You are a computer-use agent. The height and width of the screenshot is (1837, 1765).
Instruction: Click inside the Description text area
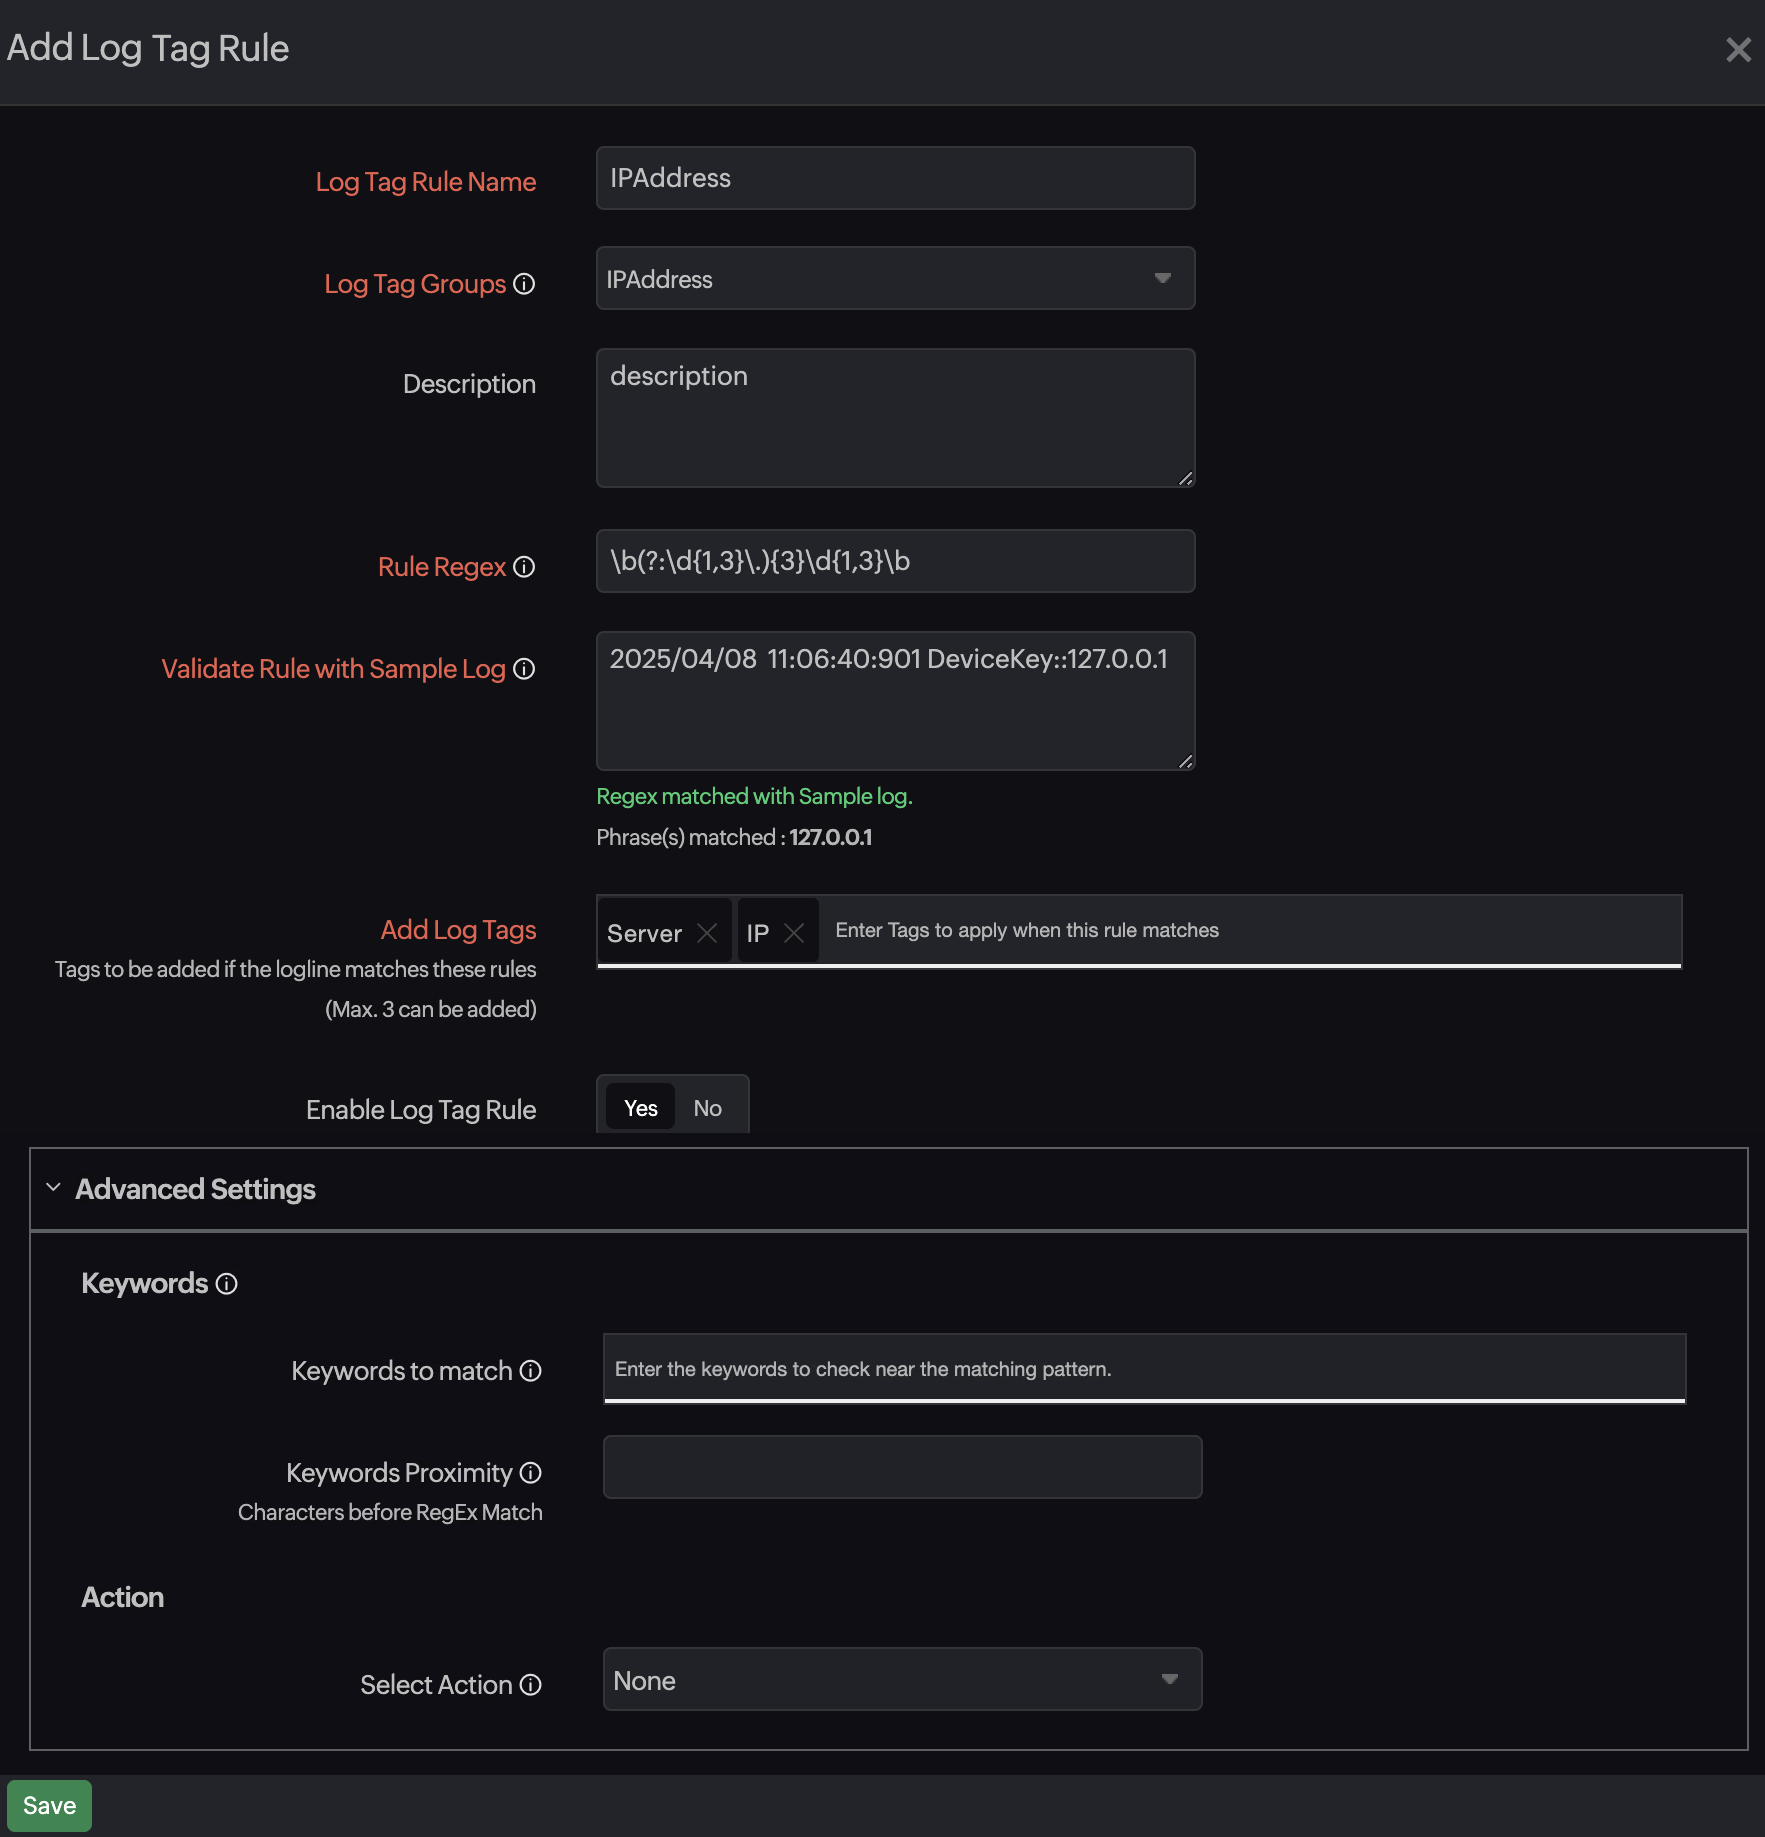894,417
